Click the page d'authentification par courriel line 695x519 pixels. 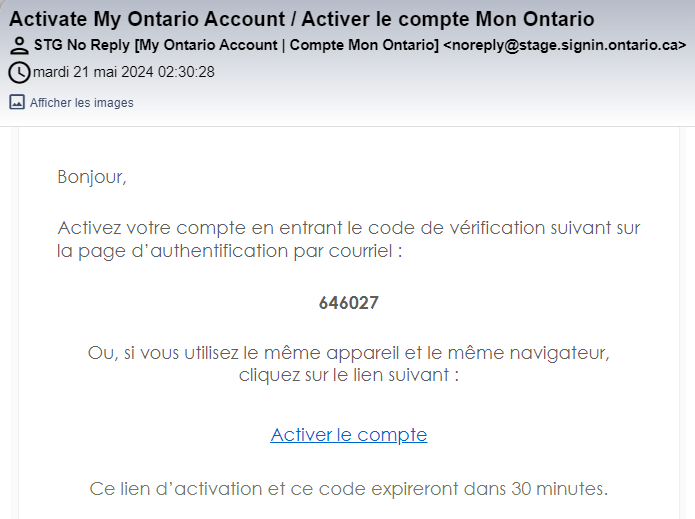(230, 251)
